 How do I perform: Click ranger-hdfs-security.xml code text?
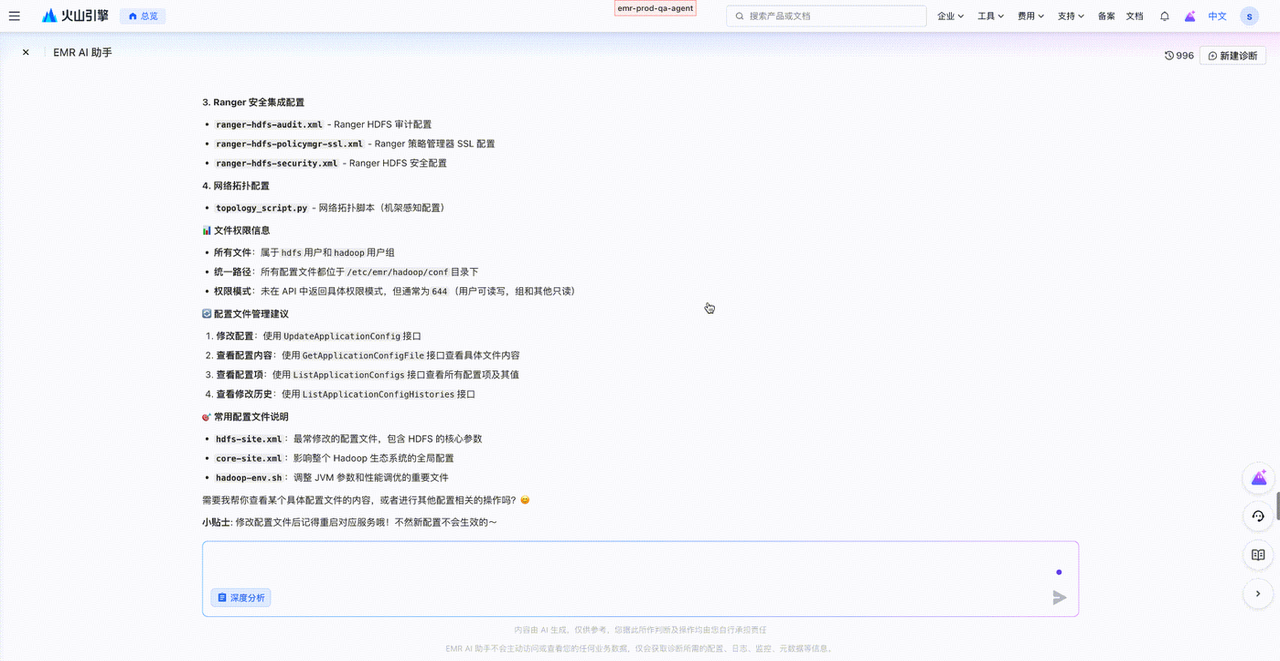[x=276, y=163]
